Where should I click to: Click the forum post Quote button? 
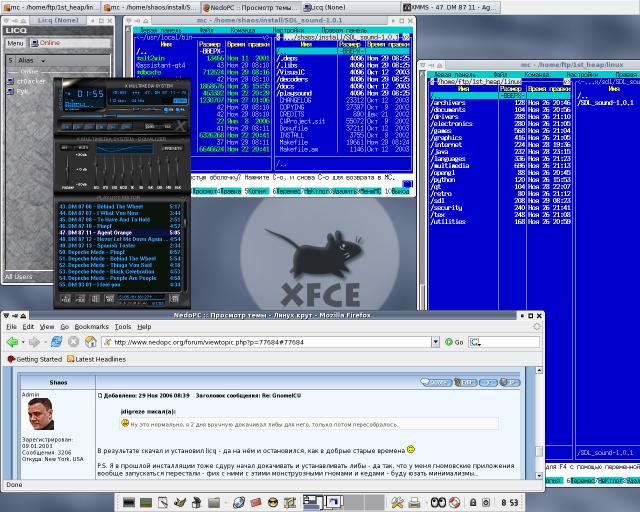click(x=436, y=382)
